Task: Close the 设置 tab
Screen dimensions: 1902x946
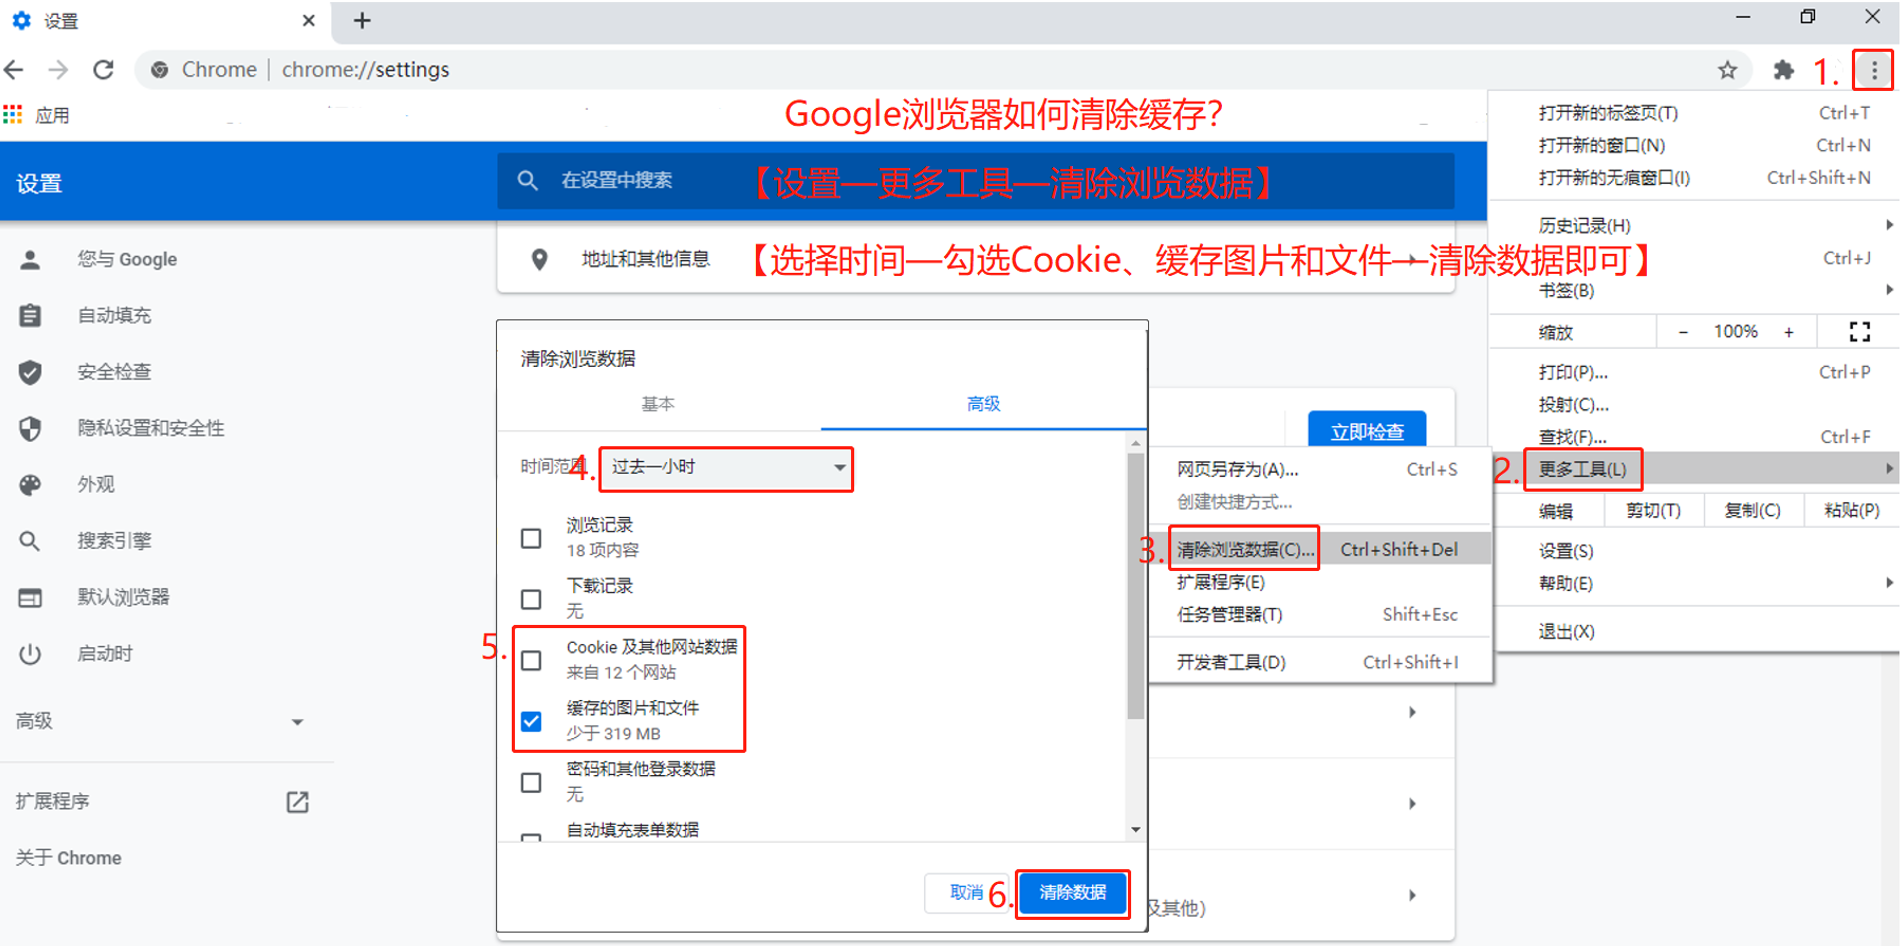Action: click(x=308, y=20)
